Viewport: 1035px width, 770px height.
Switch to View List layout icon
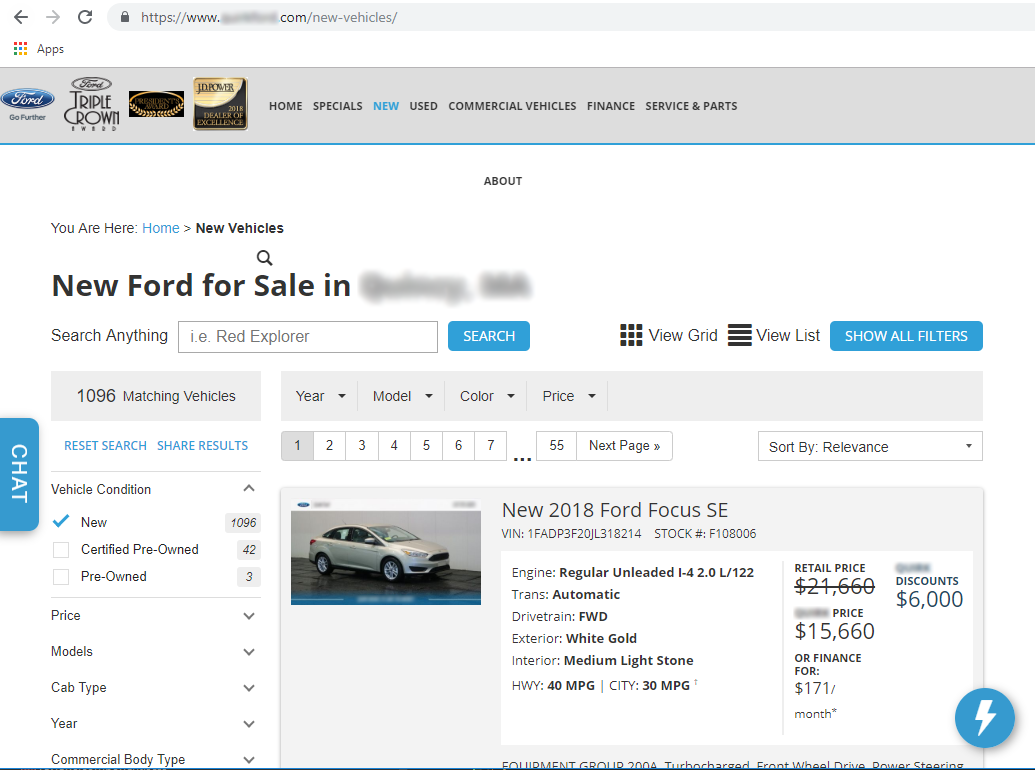[739, 336]
